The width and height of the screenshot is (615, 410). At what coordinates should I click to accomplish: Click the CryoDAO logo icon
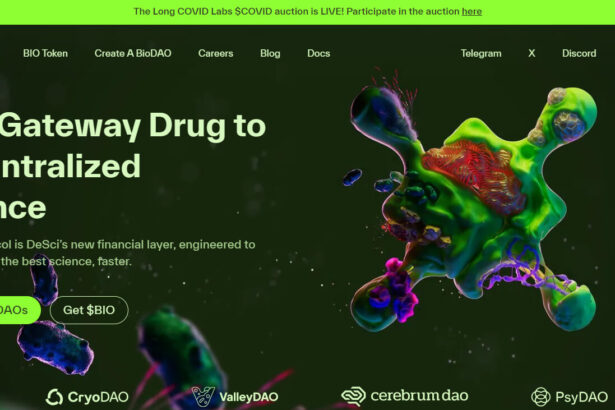[x=54, y=397]
